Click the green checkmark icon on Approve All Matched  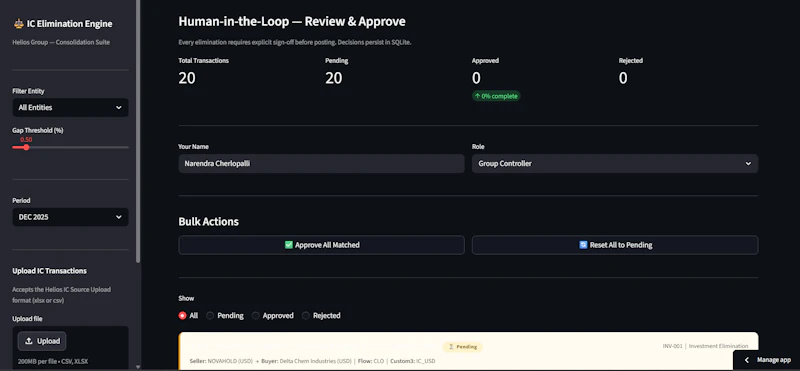point(289,245)
